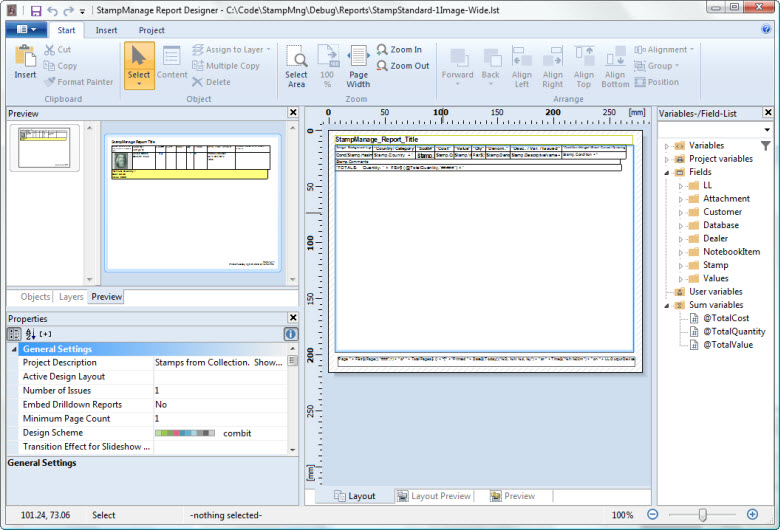This screenshot has height=530, width=780.
Task: Switch to the Project ribbon tab
Action: [x=152, y=30]
